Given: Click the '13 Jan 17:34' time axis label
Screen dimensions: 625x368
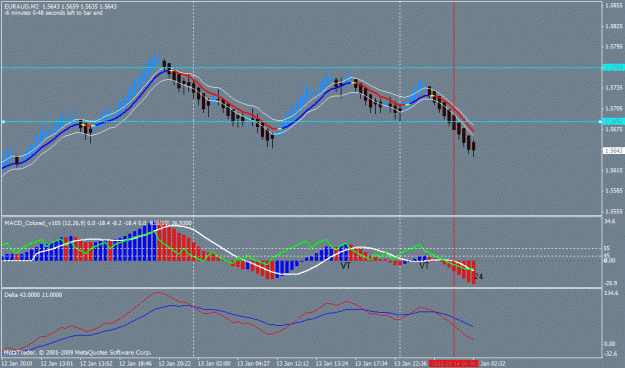Looking at the screenshot, I should click(371, 364).
